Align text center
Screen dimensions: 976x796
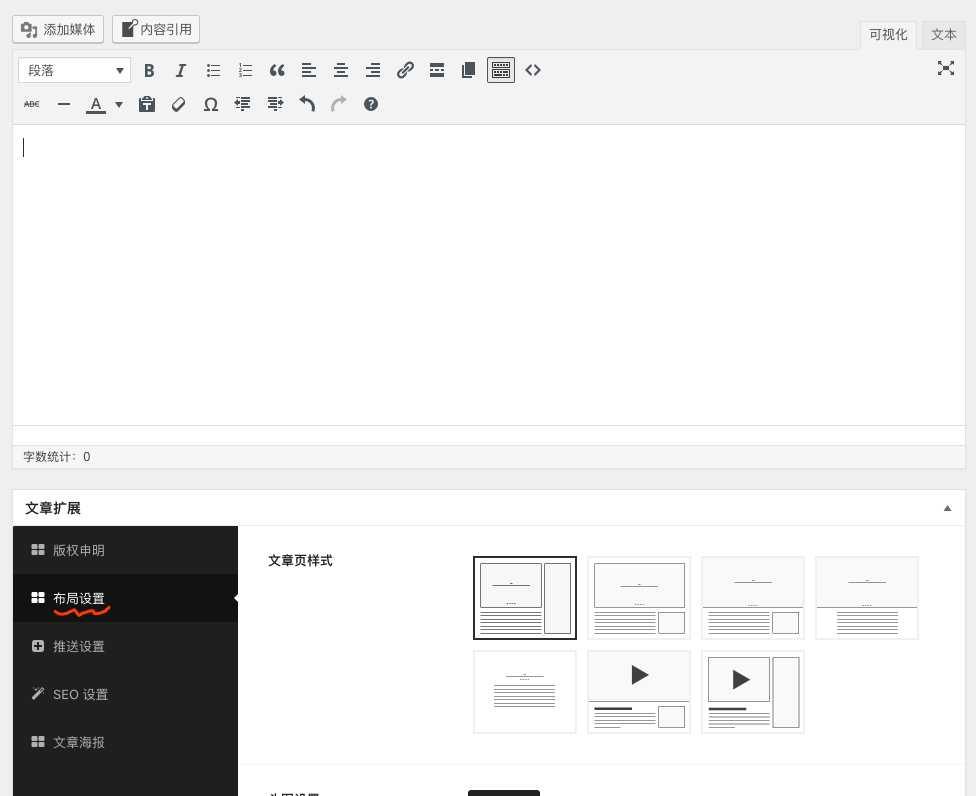(x=340, y=70)
